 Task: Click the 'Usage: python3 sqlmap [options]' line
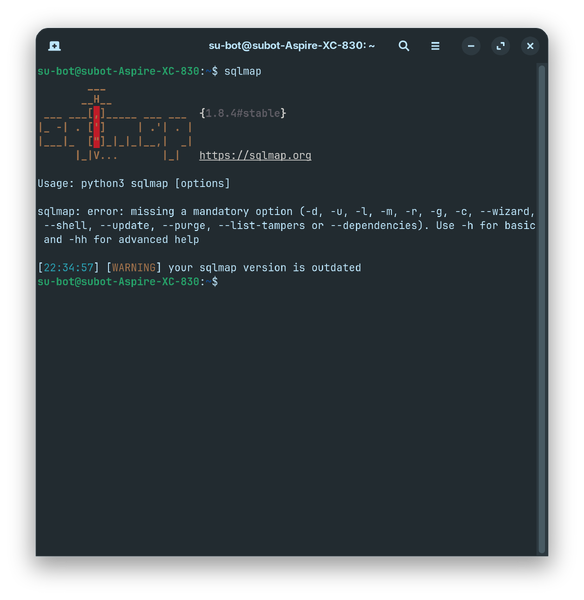[x=134, y=183]
